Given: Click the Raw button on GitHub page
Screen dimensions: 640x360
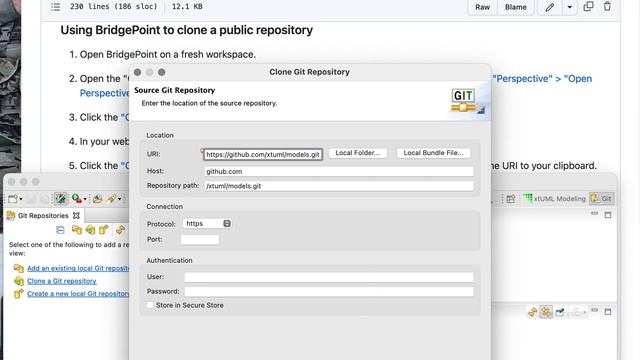Looking at the screenshot, I should pos(482,7).
